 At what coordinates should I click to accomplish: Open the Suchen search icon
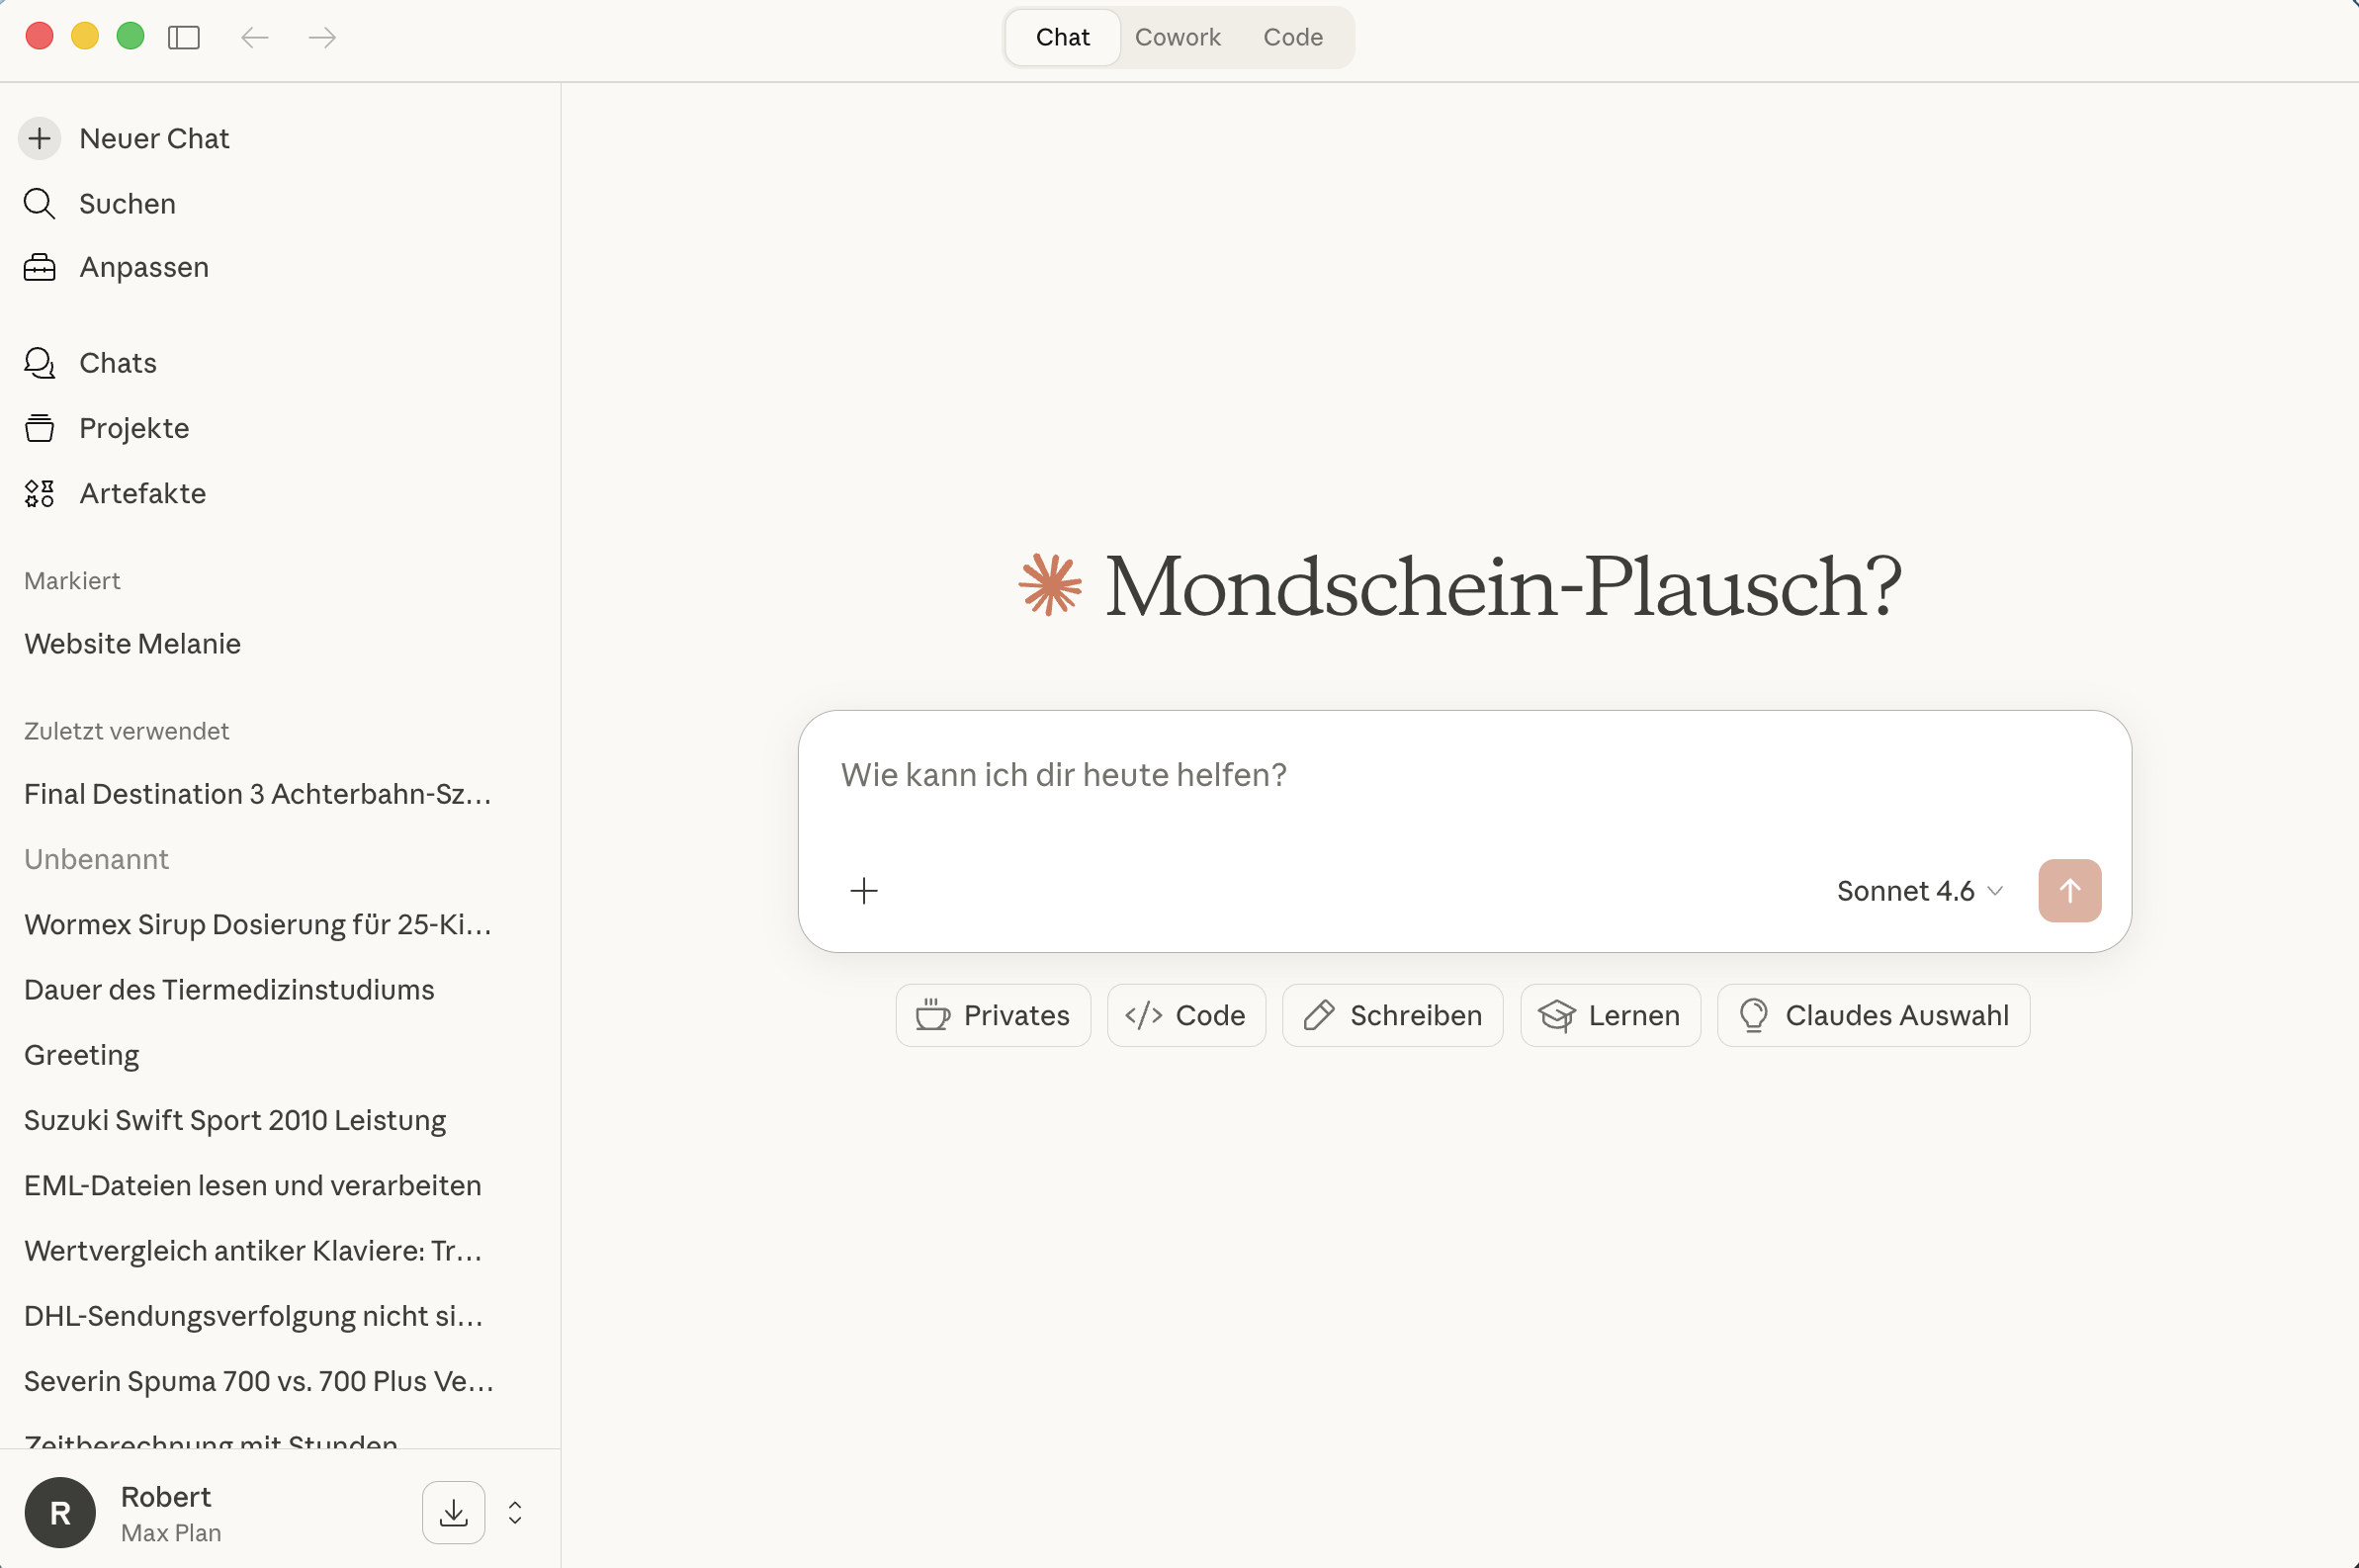39,203
